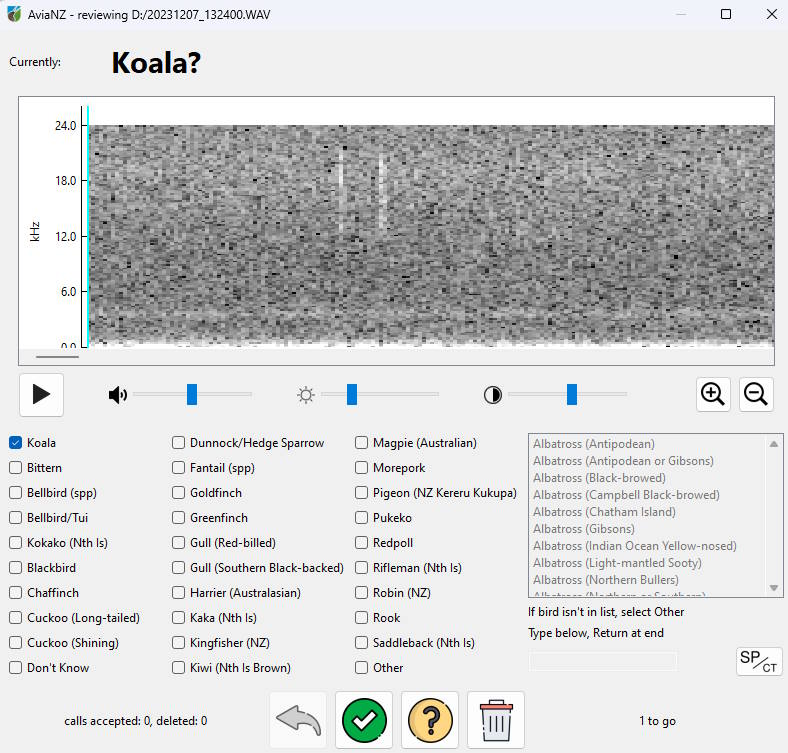Image resolution: width=788 pixels, height=753 pixels.
Task: Zoom out of the spectrogram
Action: point(756,395)
